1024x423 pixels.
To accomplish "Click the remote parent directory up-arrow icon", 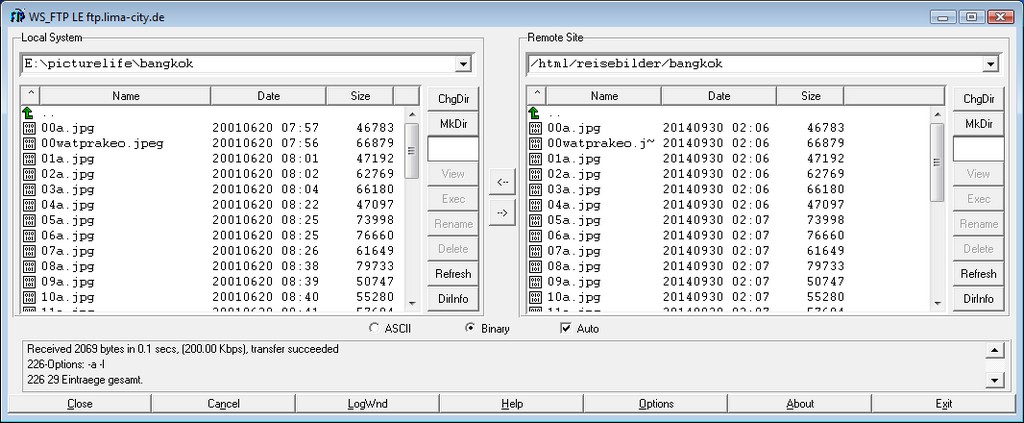I will tap(535, 113).
